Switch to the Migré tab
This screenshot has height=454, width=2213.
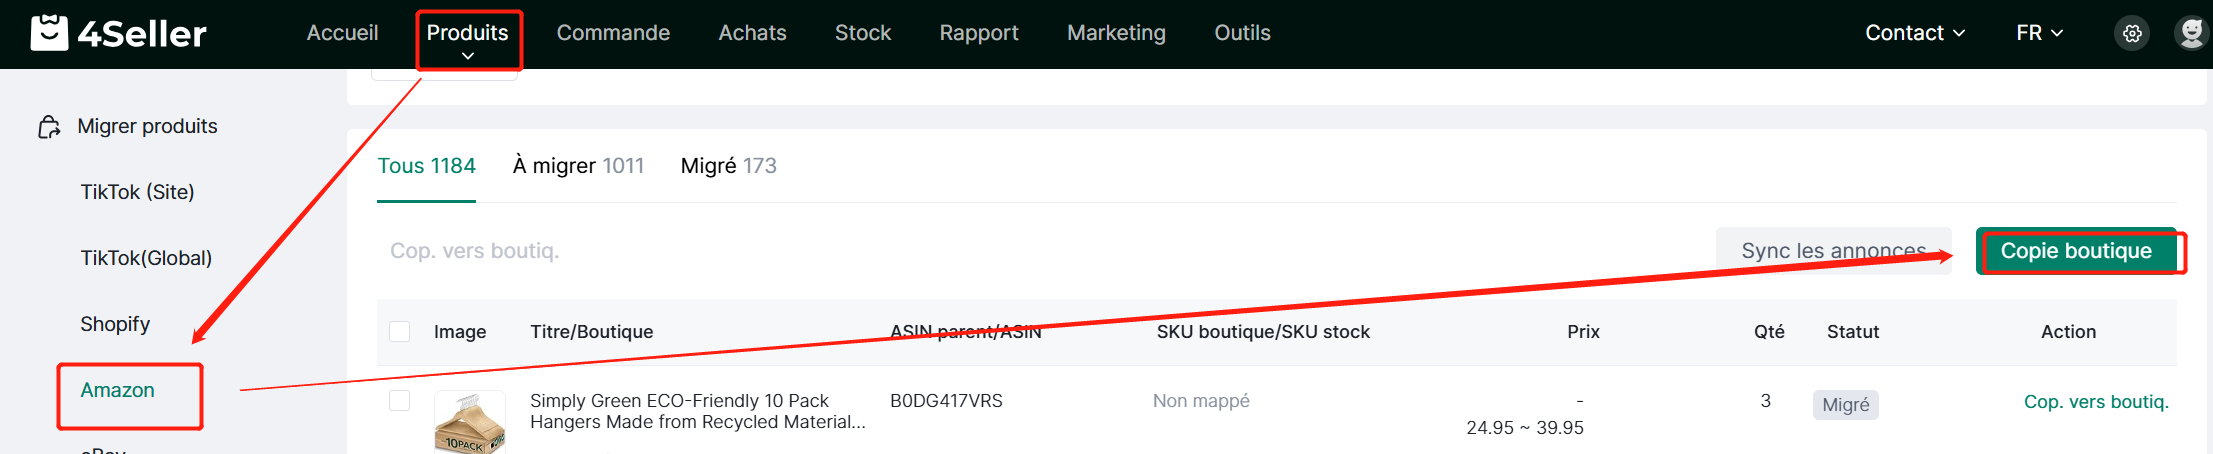point(728,166)
